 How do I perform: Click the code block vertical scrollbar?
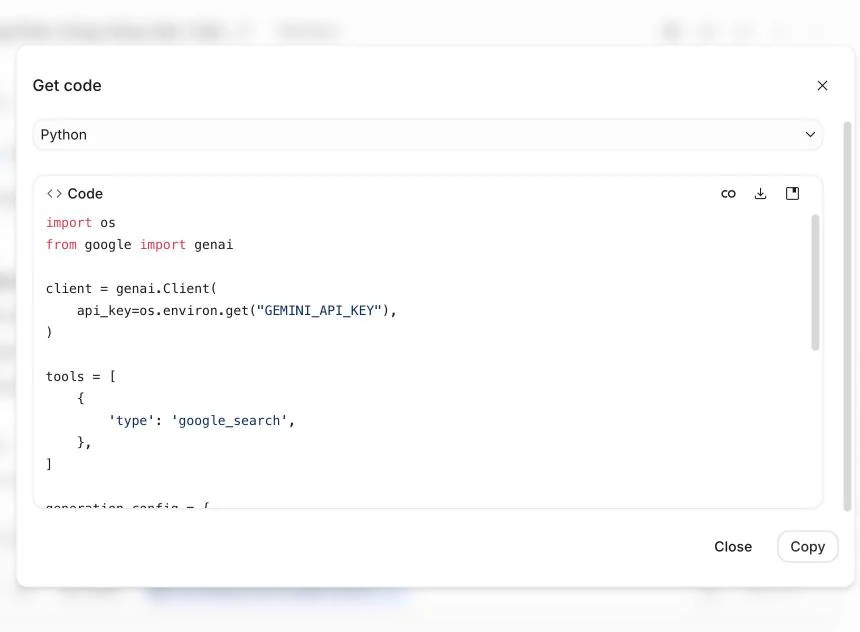coord(815,283)
